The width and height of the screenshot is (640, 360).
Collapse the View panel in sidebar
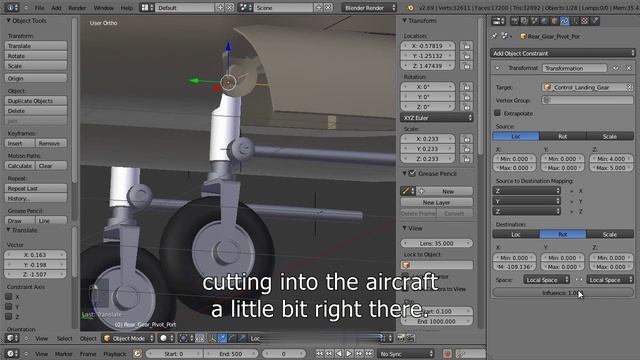[x=404, y=228]
